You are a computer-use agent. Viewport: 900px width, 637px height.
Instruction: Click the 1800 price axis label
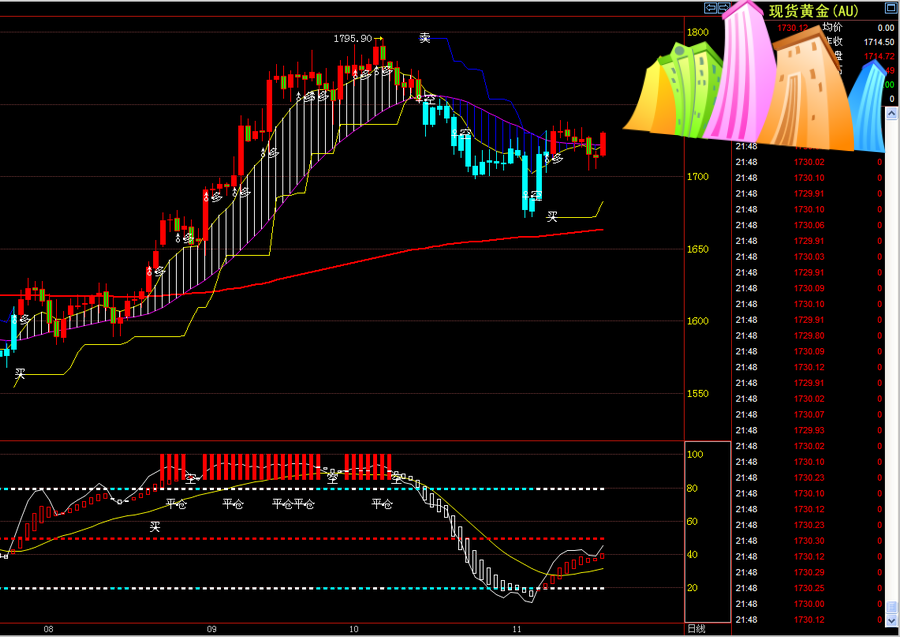coord(698,32)
